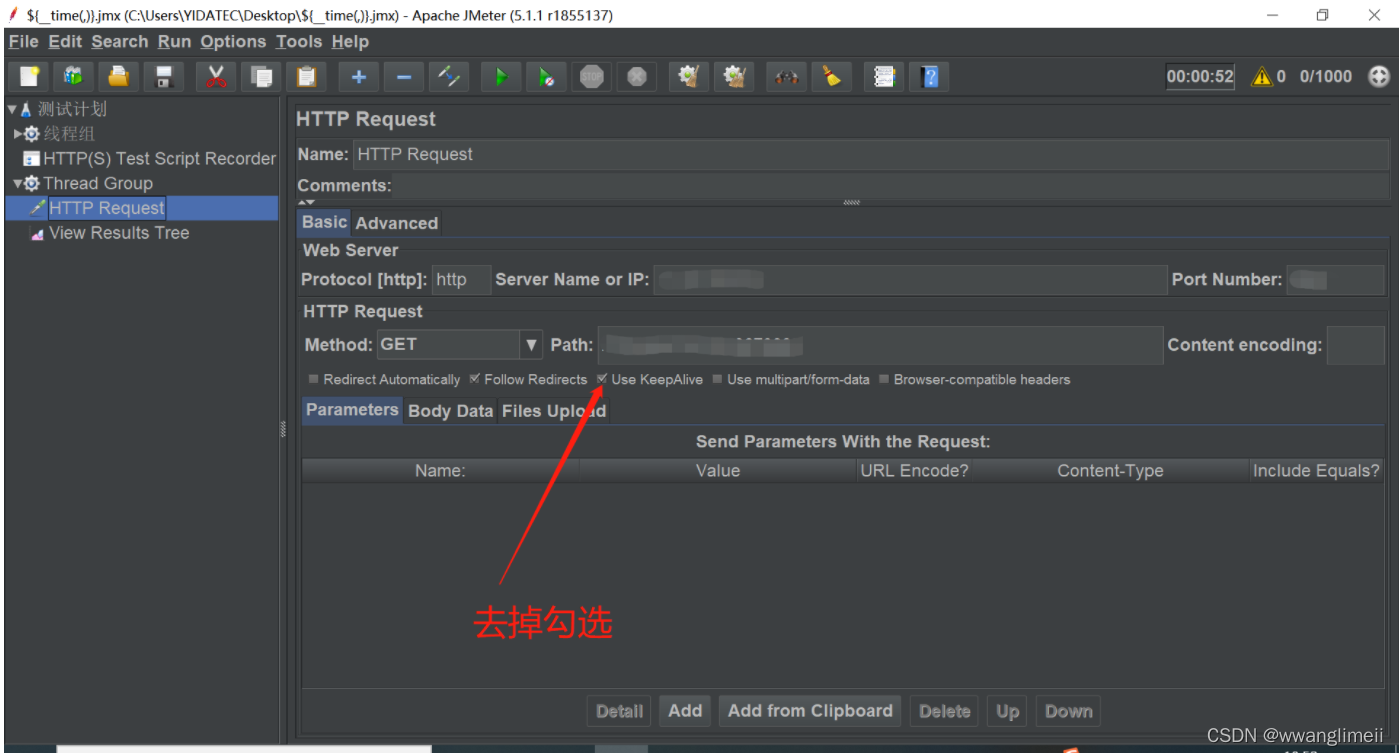Click the Protocol http input field
Viewport: 1399px width, 756px height.
tap(461, 280)
